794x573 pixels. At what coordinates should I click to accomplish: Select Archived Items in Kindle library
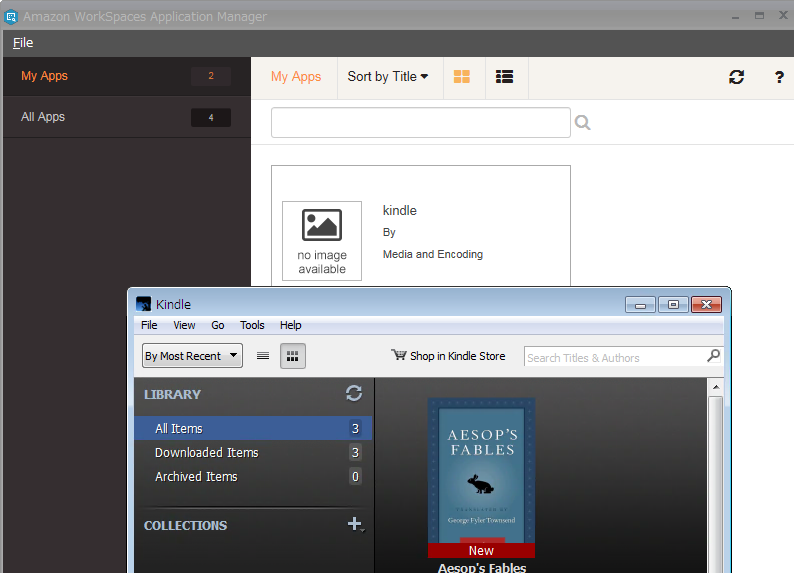[x=253, y=476]
